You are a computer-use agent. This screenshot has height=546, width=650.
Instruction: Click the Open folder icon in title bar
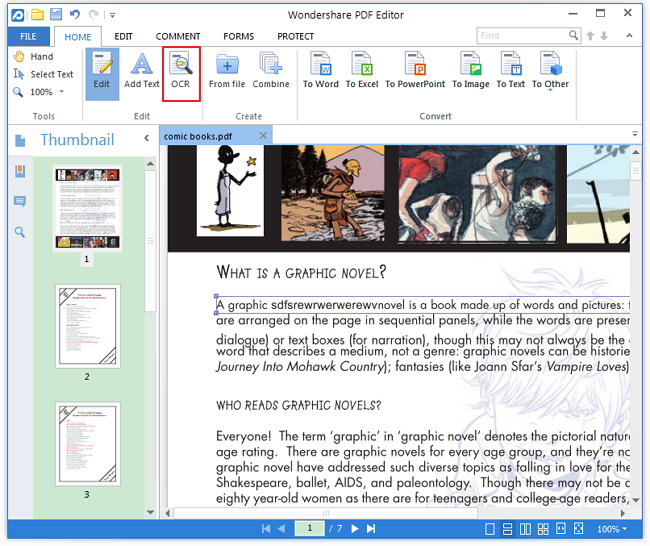pyautogui.click(x=37, y=15)
